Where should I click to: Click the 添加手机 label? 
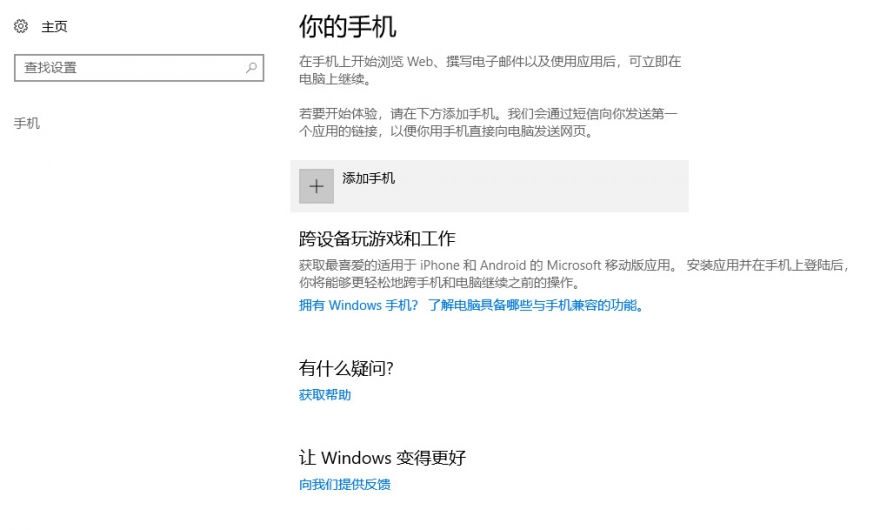tap(369, 179)
